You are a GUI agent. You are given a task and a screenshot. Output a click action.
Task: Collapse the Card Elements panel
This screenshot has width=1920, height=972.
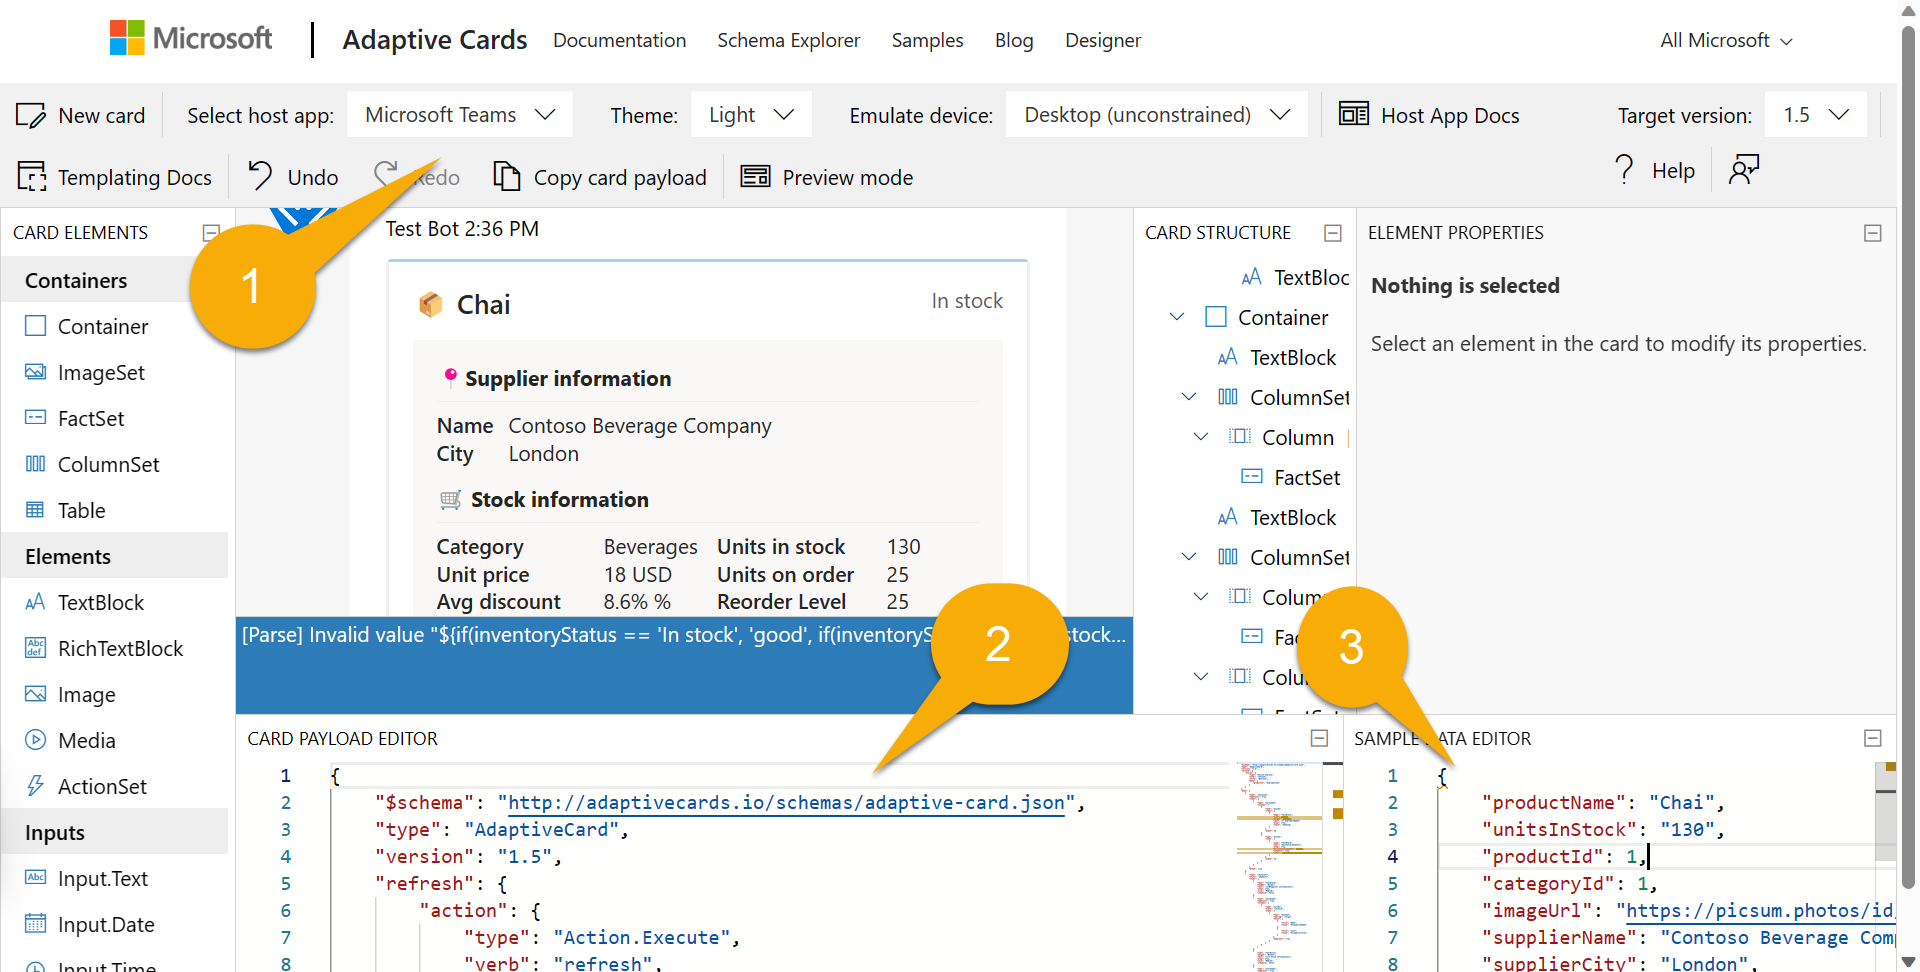(x=211, y=233)
